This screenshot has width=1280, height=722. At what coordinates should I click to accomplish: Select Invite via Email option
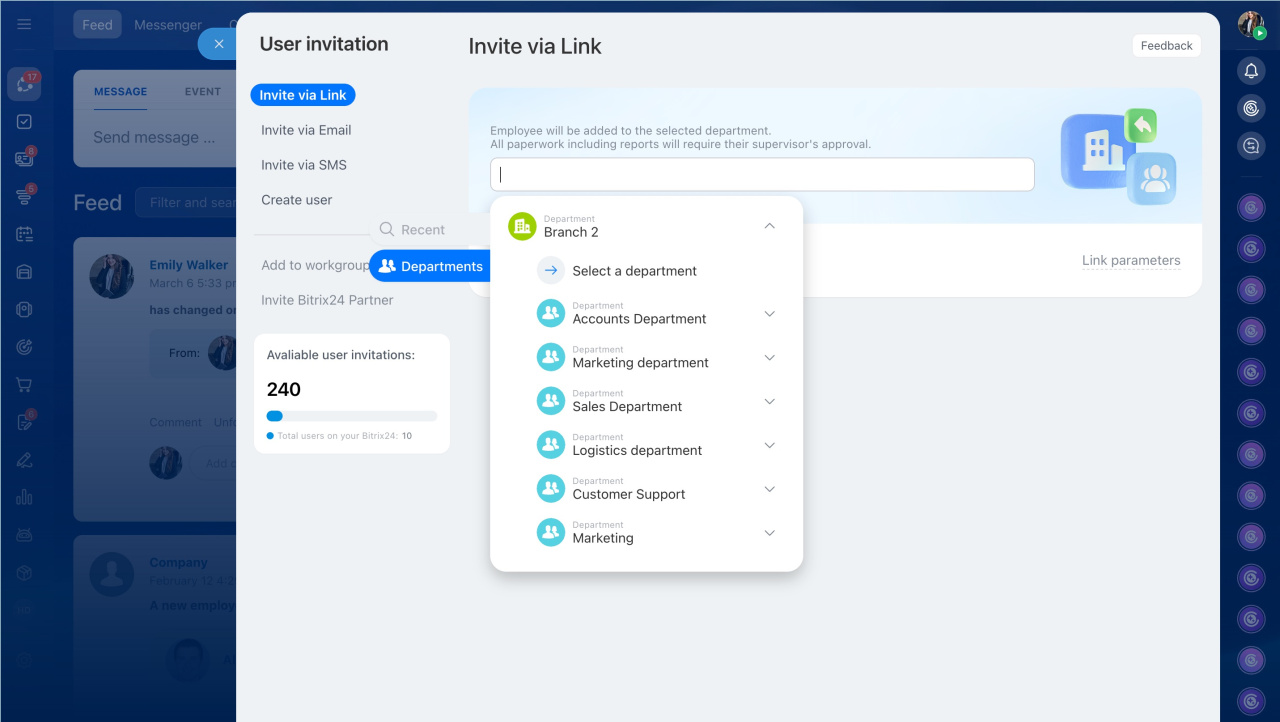tap(306, 130)
